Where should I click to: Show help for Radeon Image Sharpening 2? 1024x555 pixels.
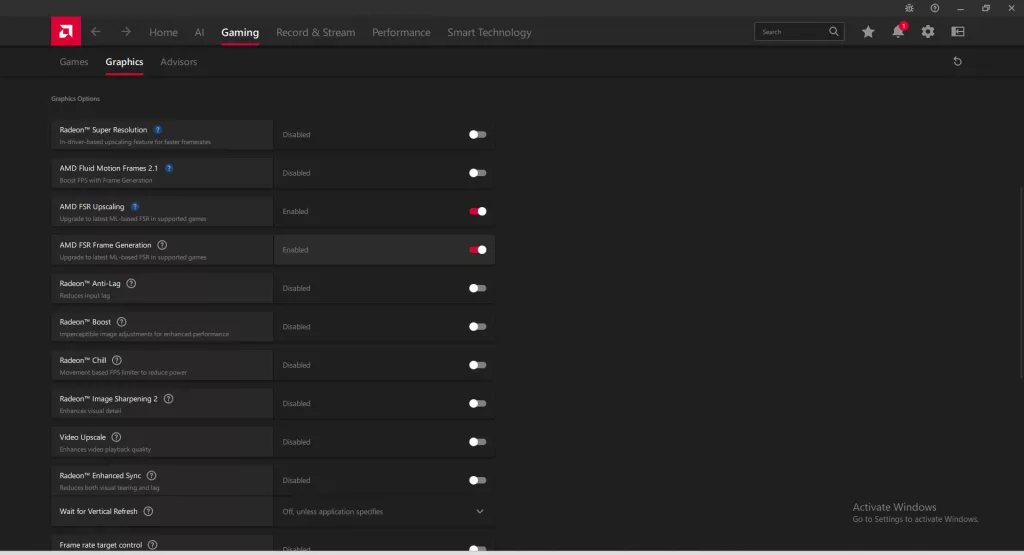[168, 399]
